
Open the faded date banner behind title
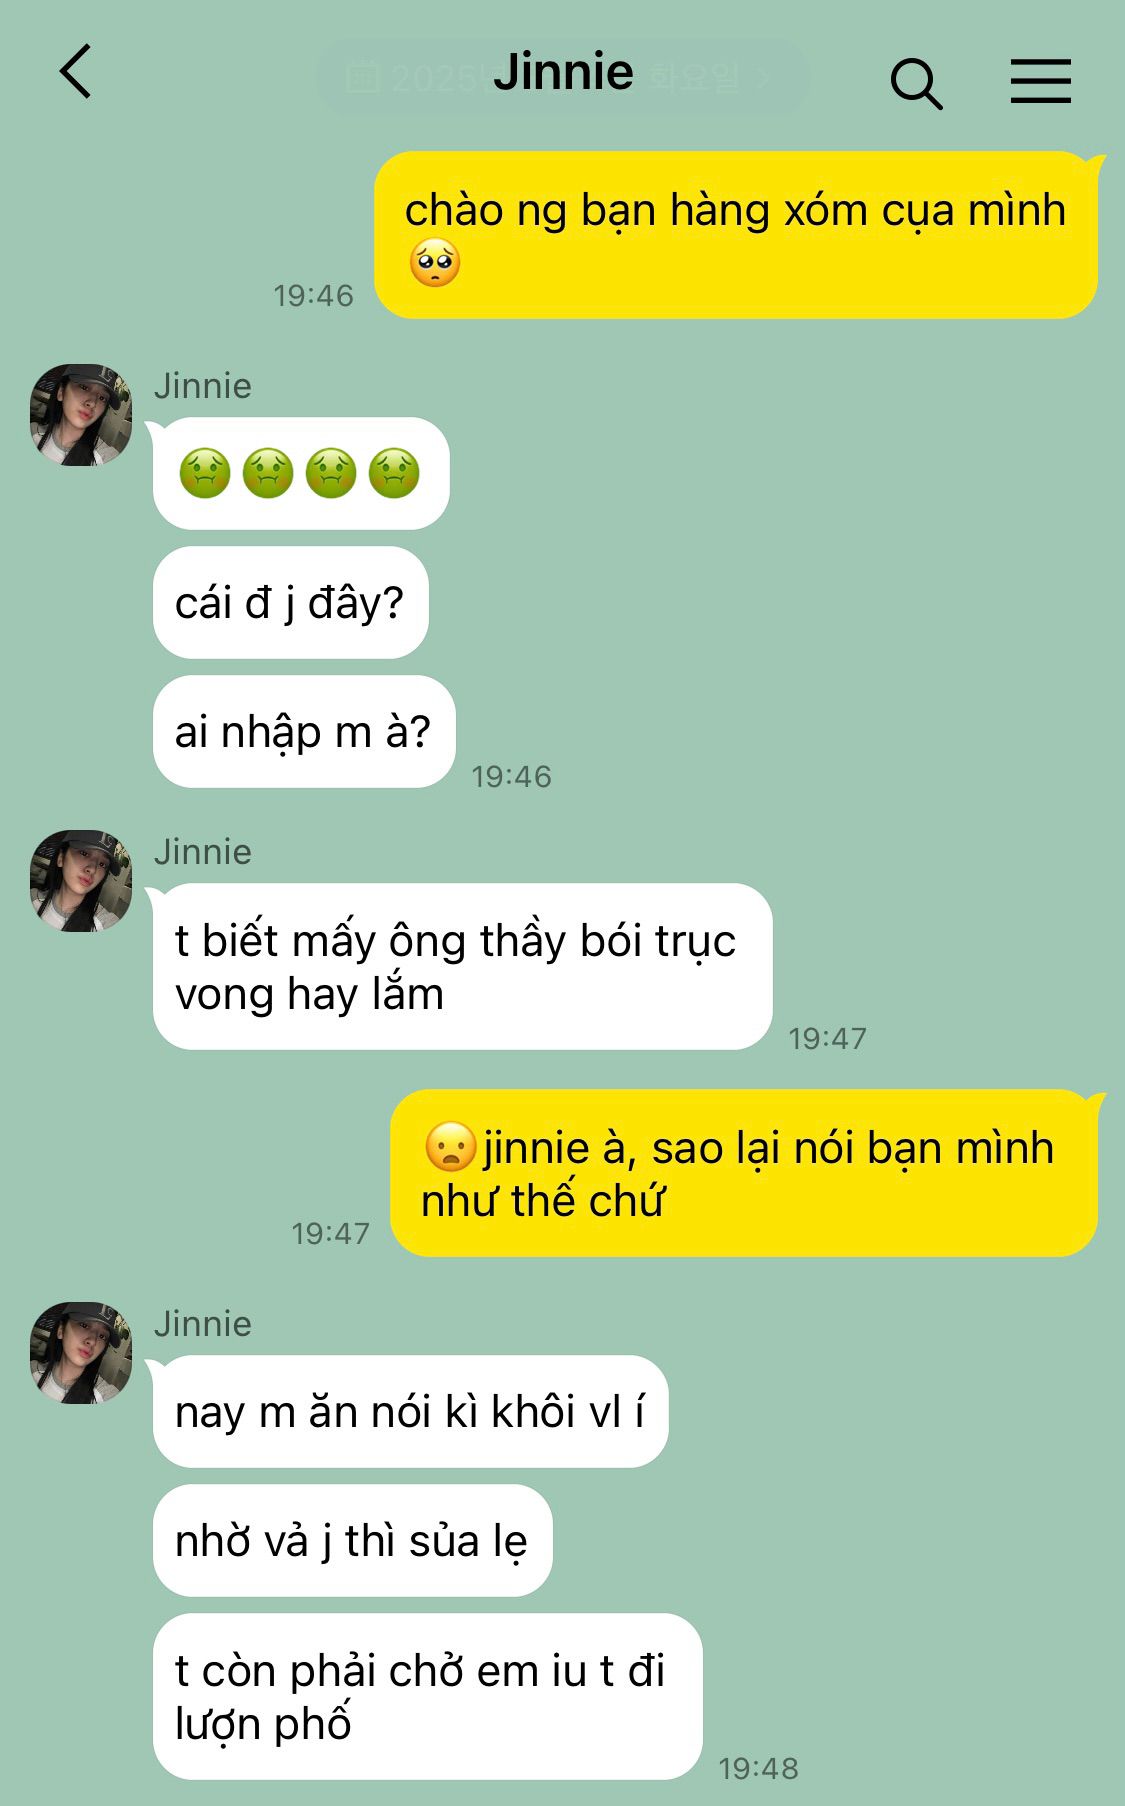(562, 77)
